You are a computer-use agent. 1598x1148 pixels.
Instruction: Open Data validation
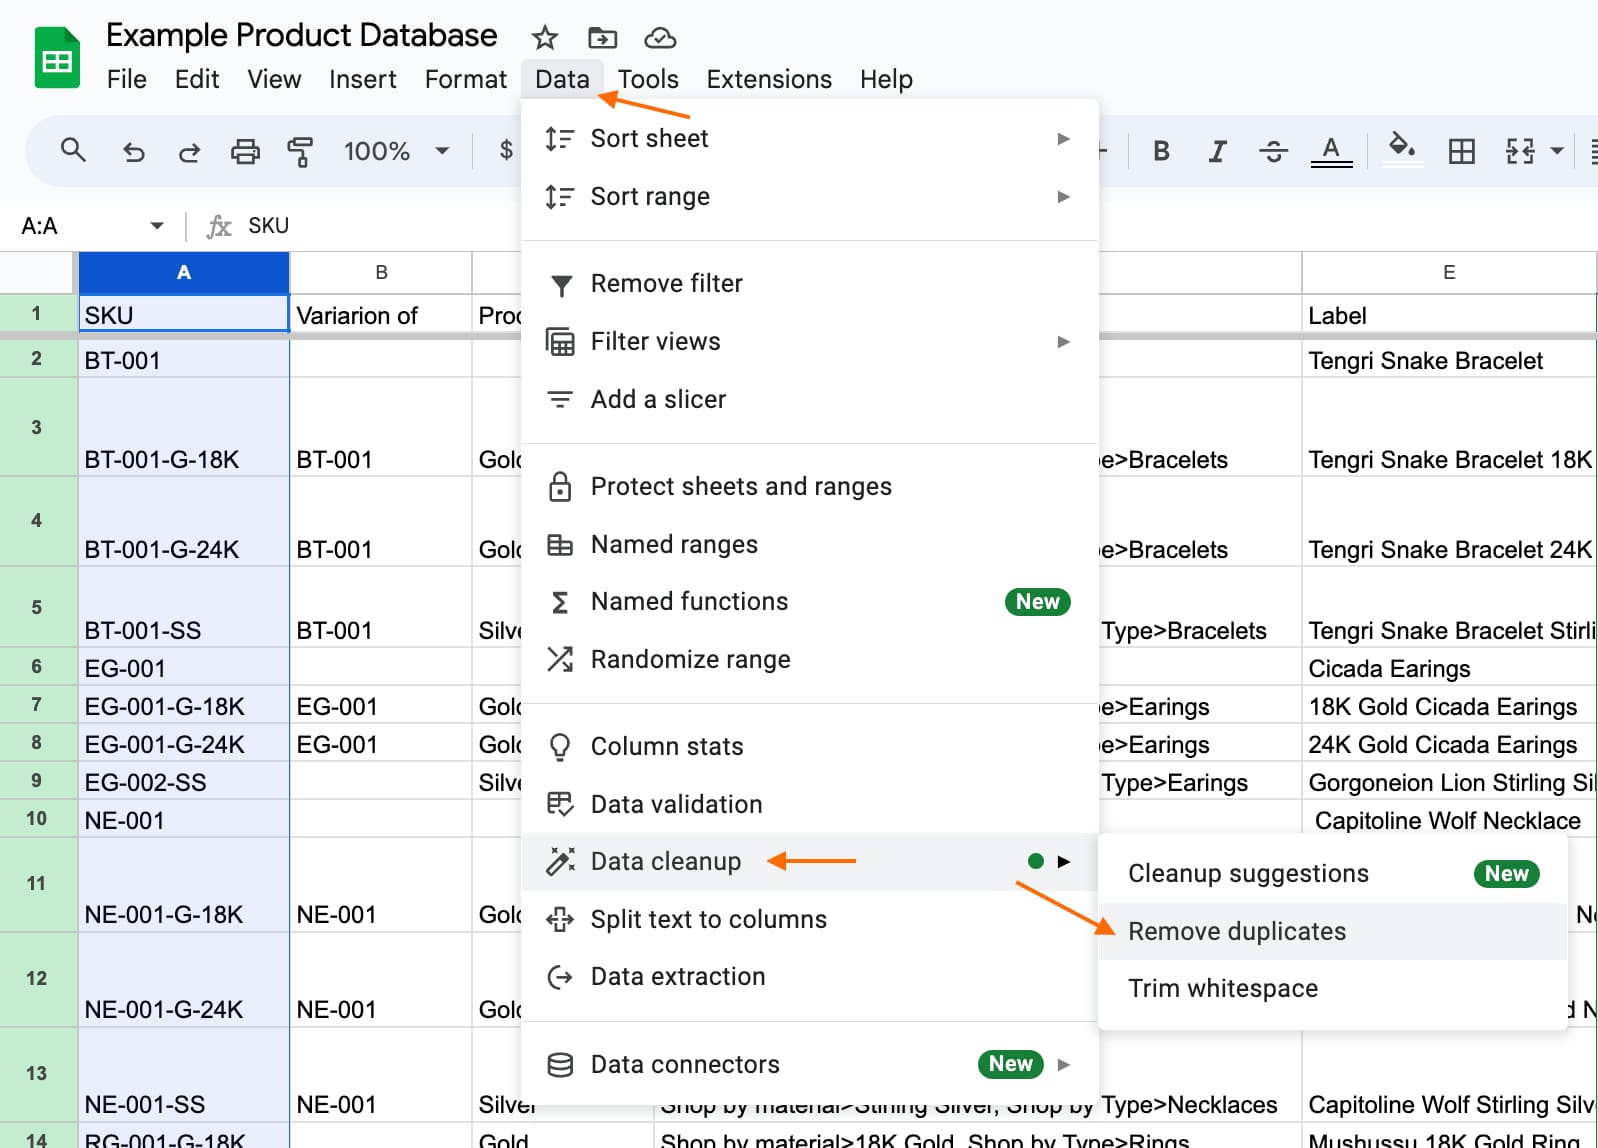coord(810,804)
